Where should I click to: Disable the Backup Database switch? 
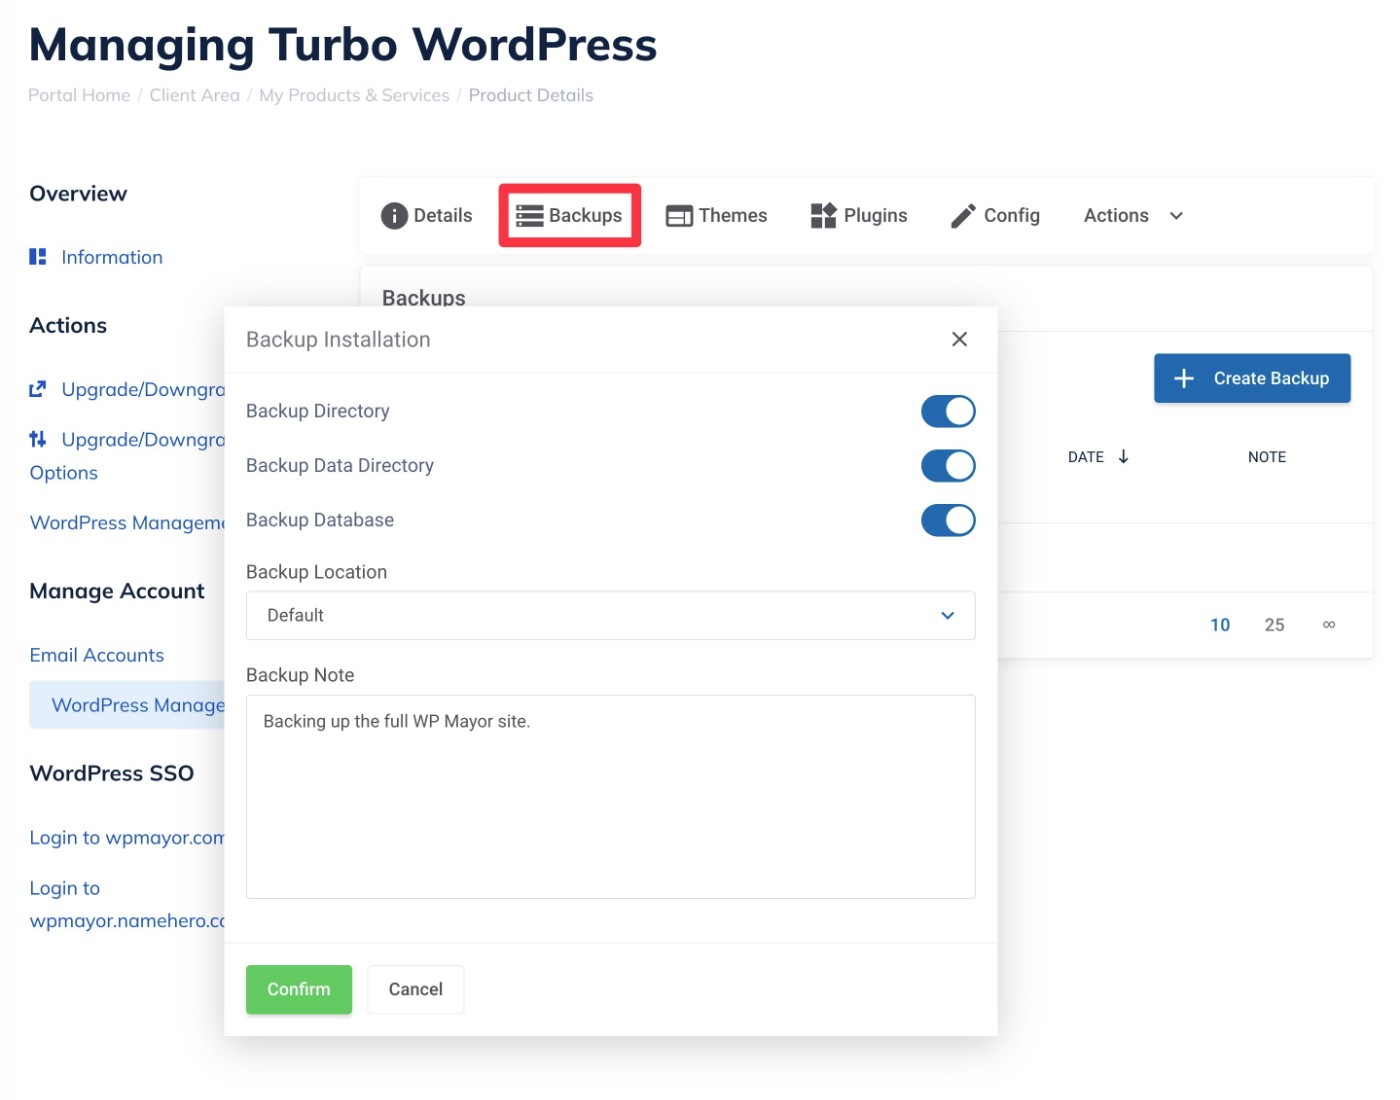click(x=948, y=520)
